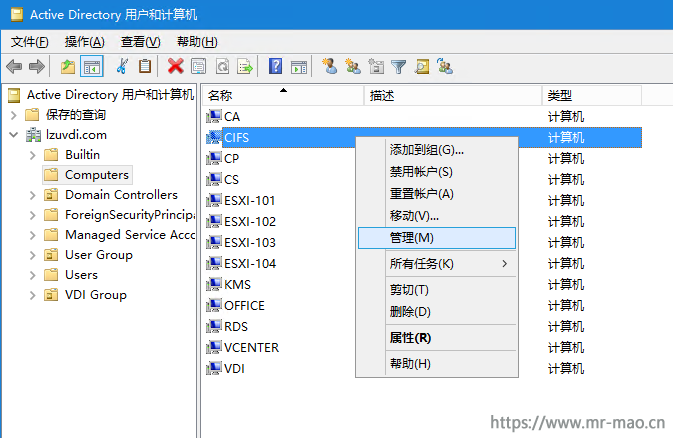Toggle the show/hide action pane icon
Screen dimensions: 673x438
(299, 67)
